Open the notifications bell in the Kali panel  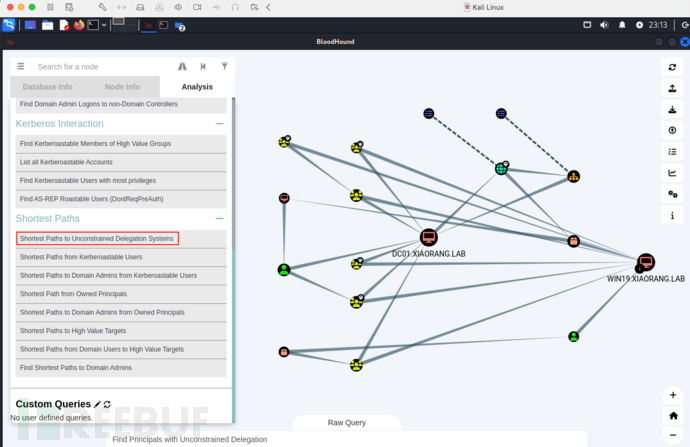[x=622, y=25]
